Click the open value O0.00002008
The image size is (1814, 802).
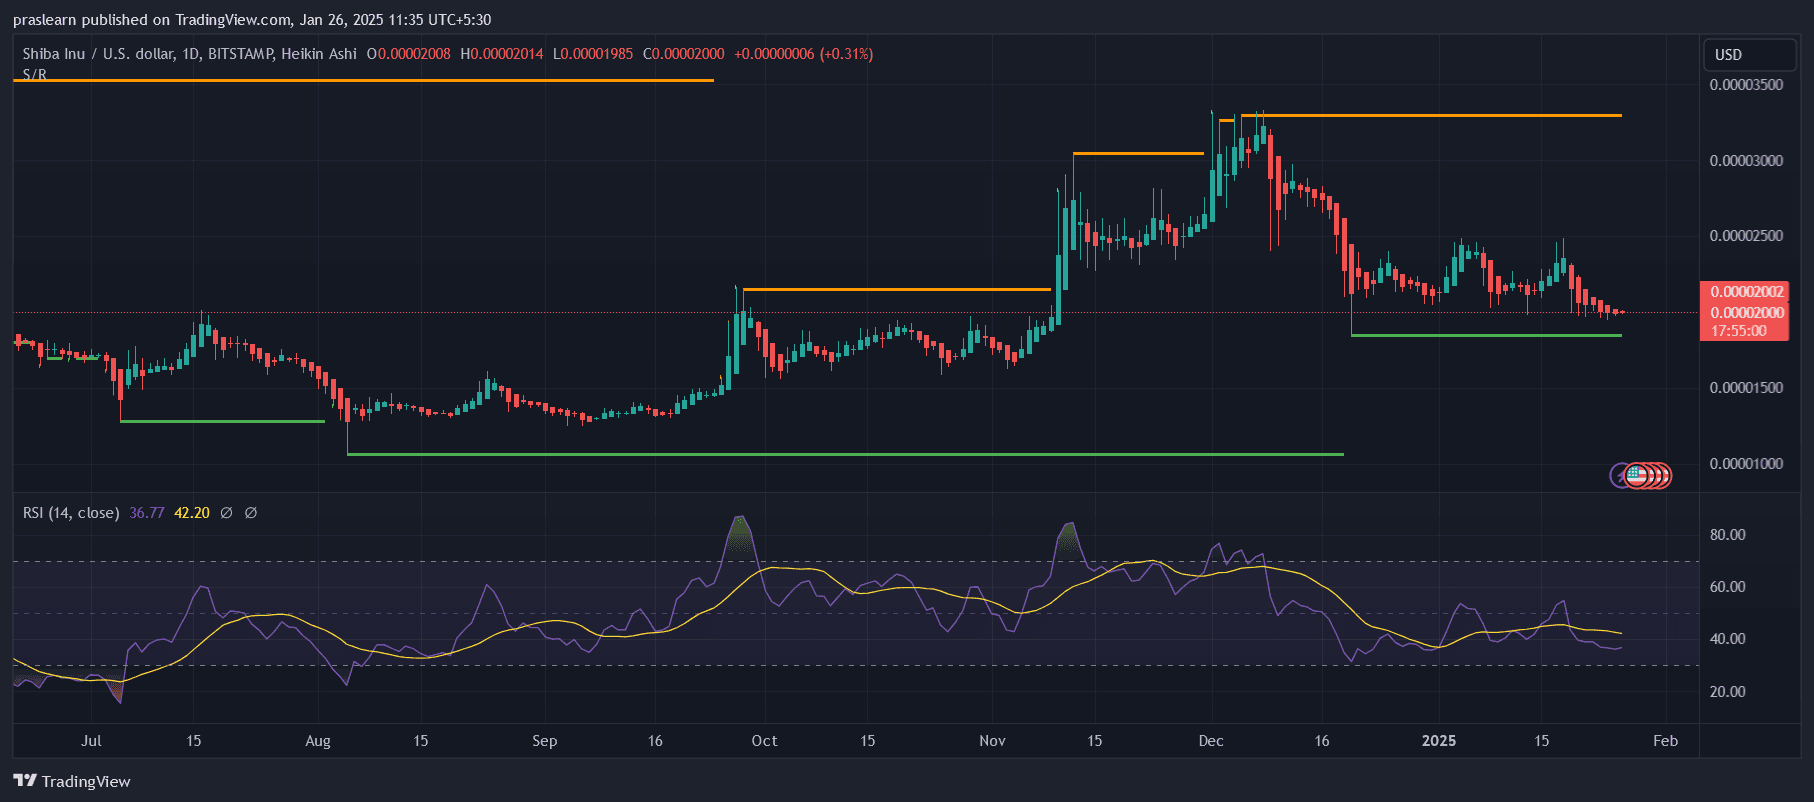[x=408, y=54]
